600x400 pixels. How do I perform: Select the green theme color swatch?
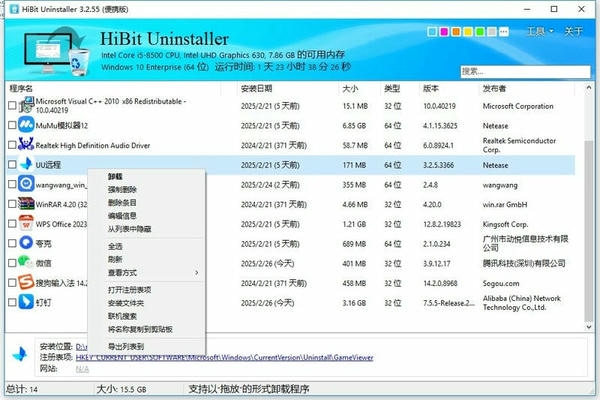[x=479, y=32]
